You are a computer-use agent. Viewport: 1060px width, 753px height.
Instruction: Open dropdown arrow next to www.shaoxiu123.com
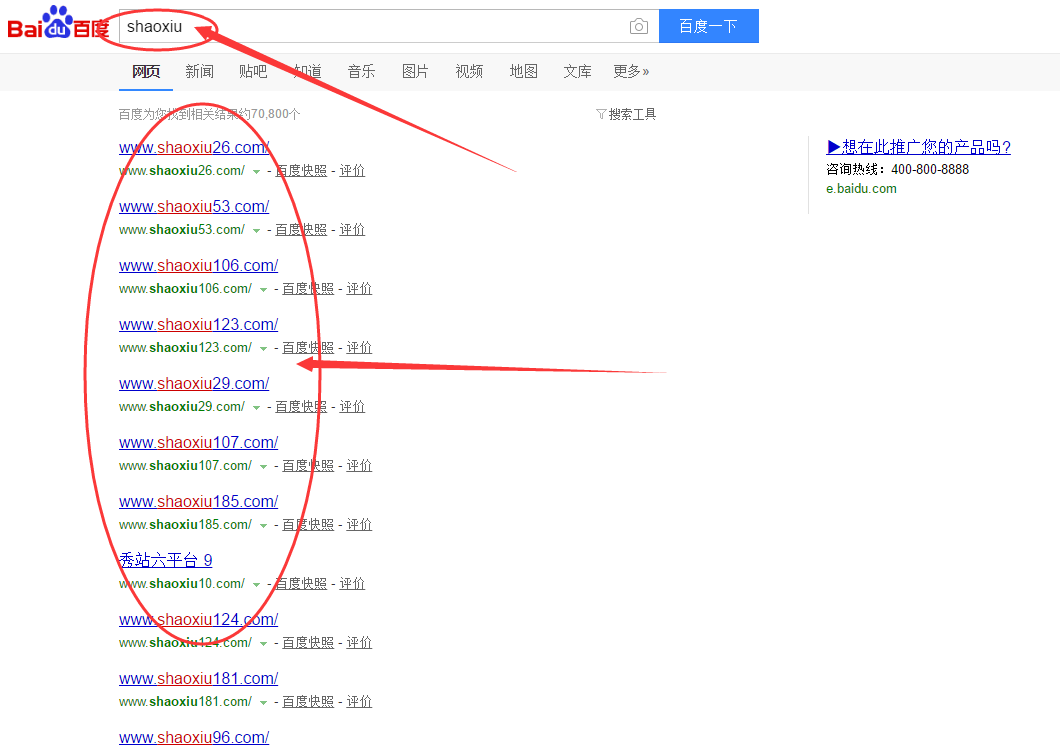(264, 349)
